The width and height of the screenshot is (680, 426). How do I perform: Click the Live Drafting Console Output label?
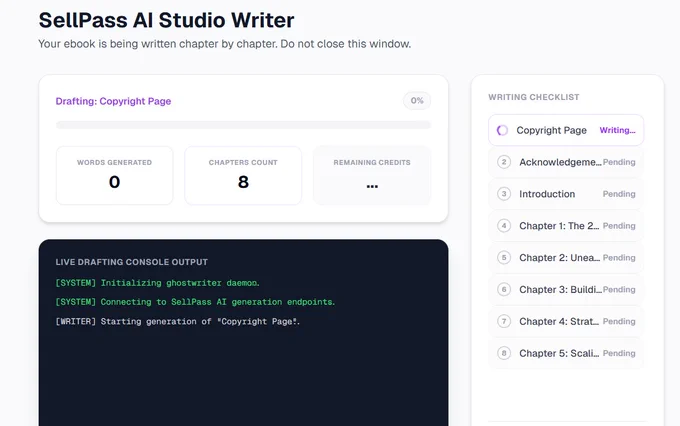click(131, 262)
